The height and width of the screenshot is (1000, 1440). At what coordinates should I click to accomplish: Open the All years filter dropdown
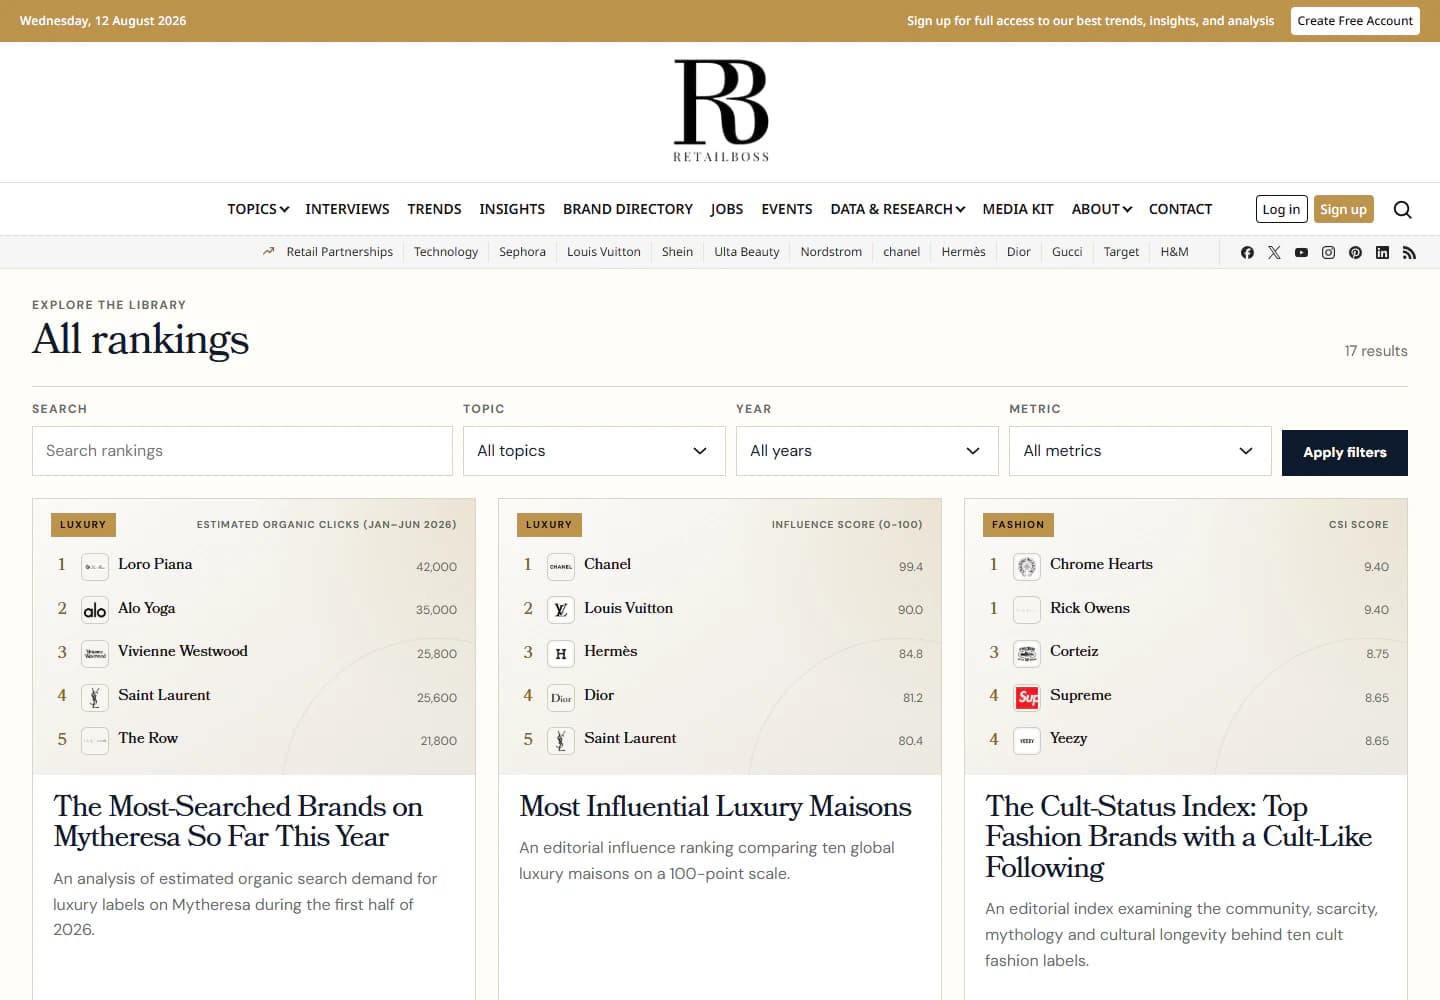[867, 451]
